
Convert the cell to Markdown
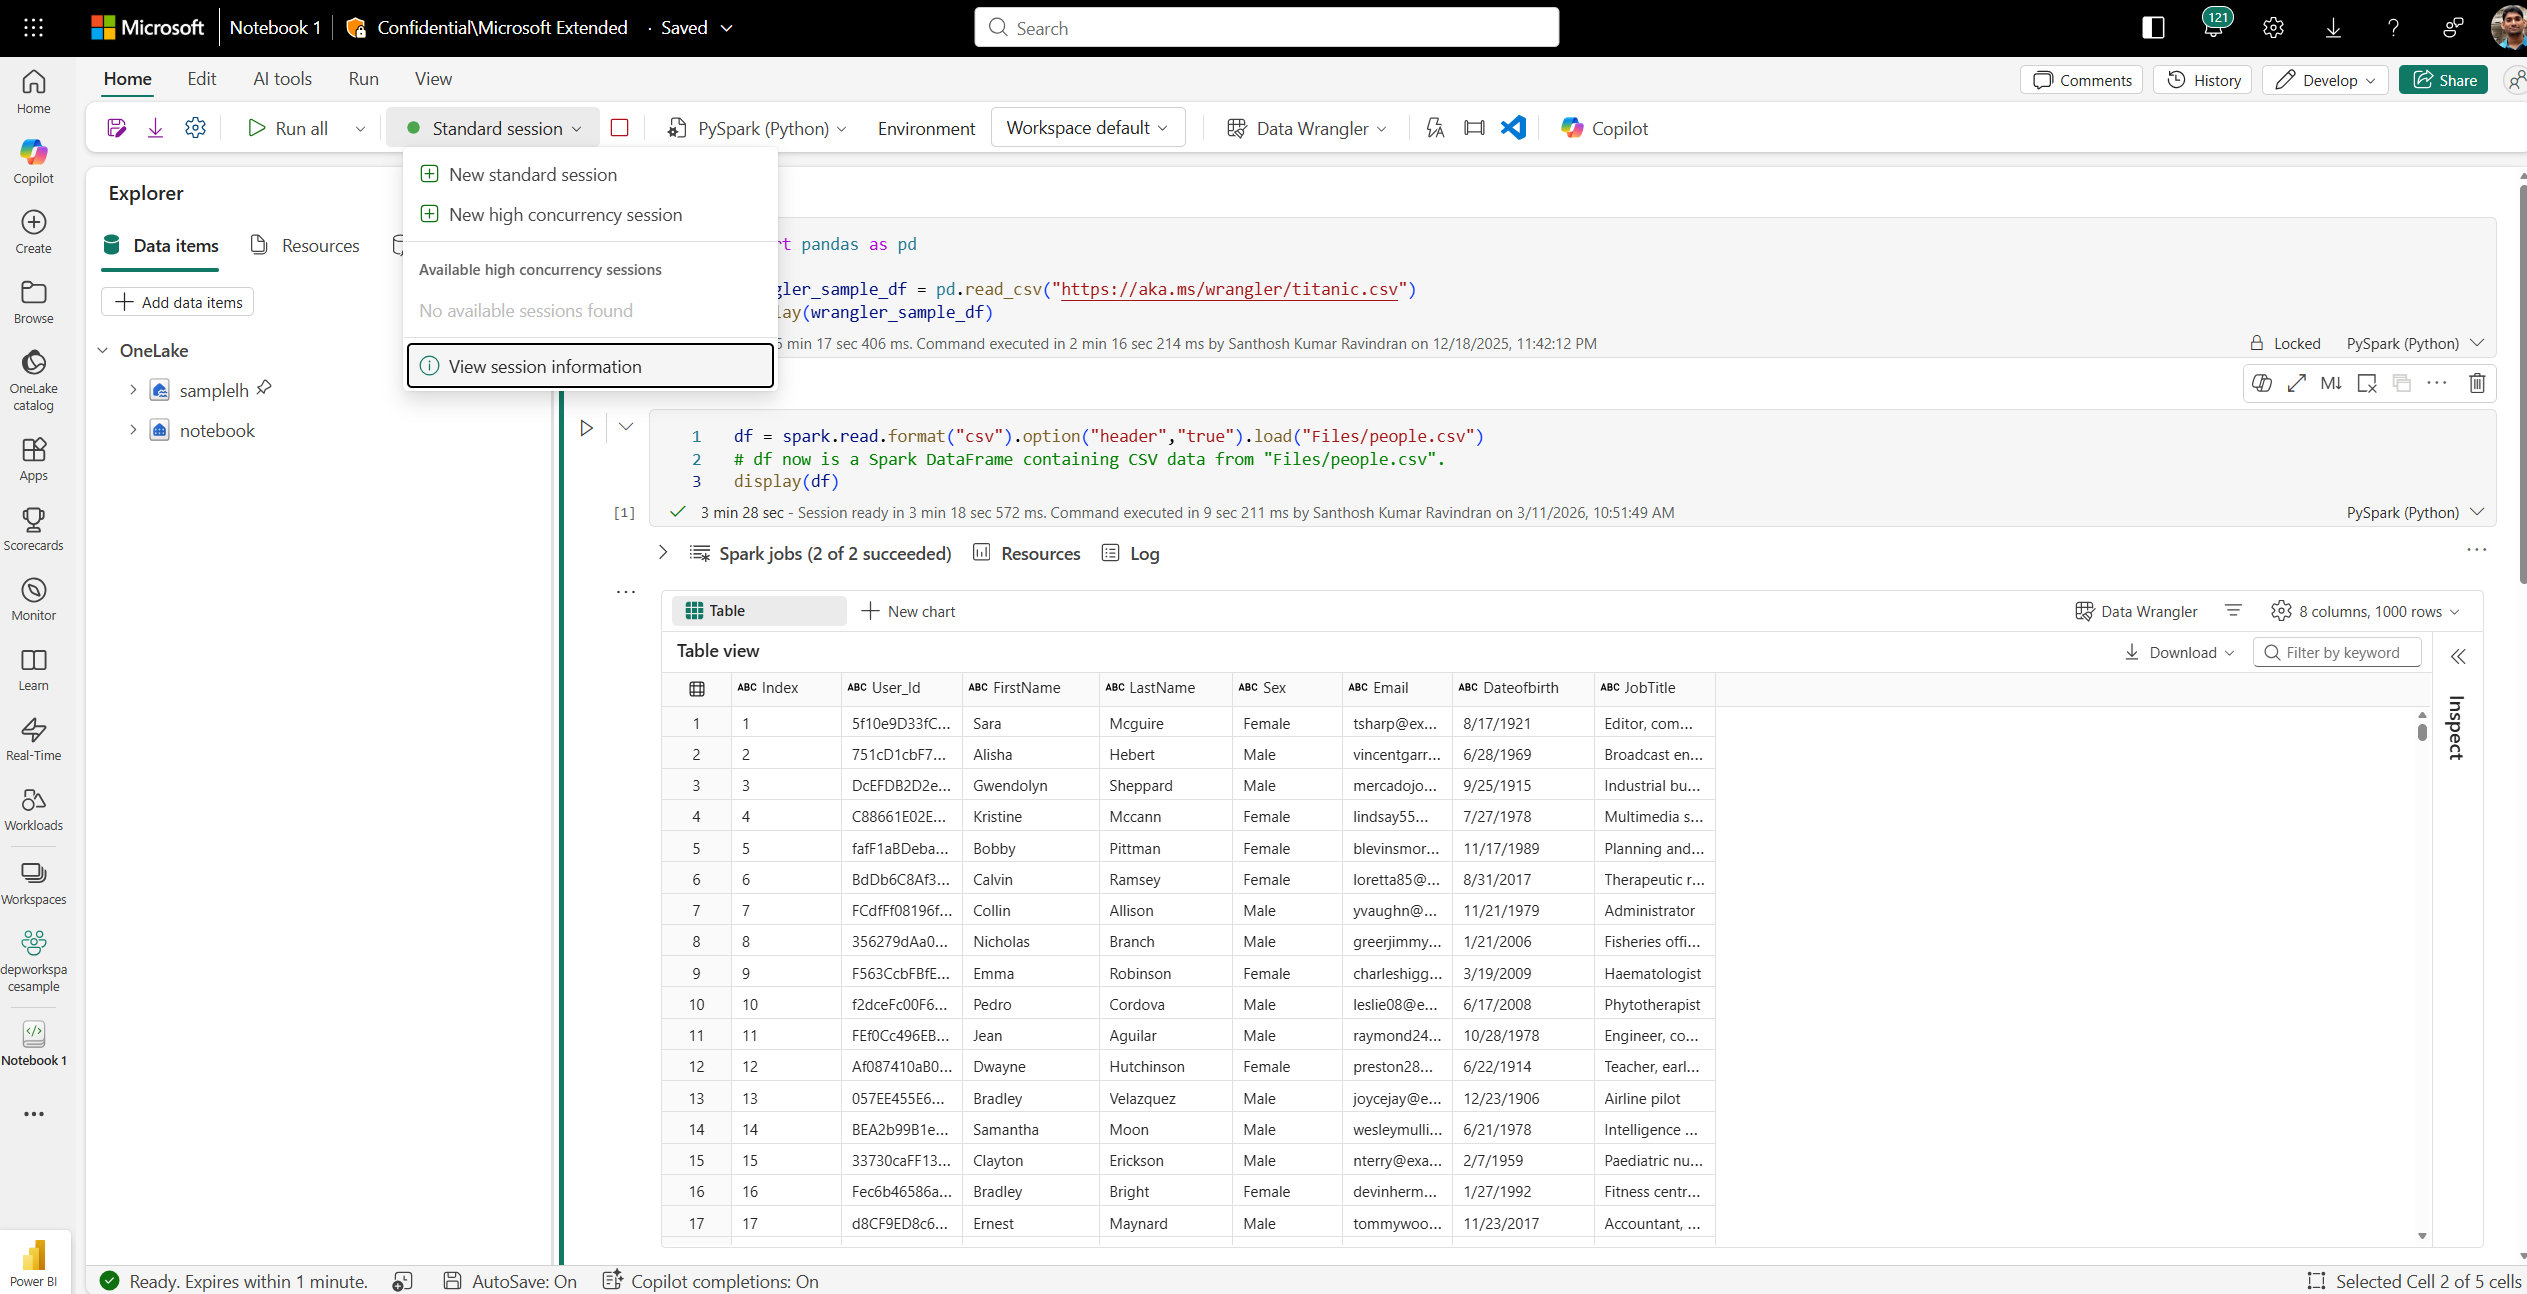[2331, 383]
